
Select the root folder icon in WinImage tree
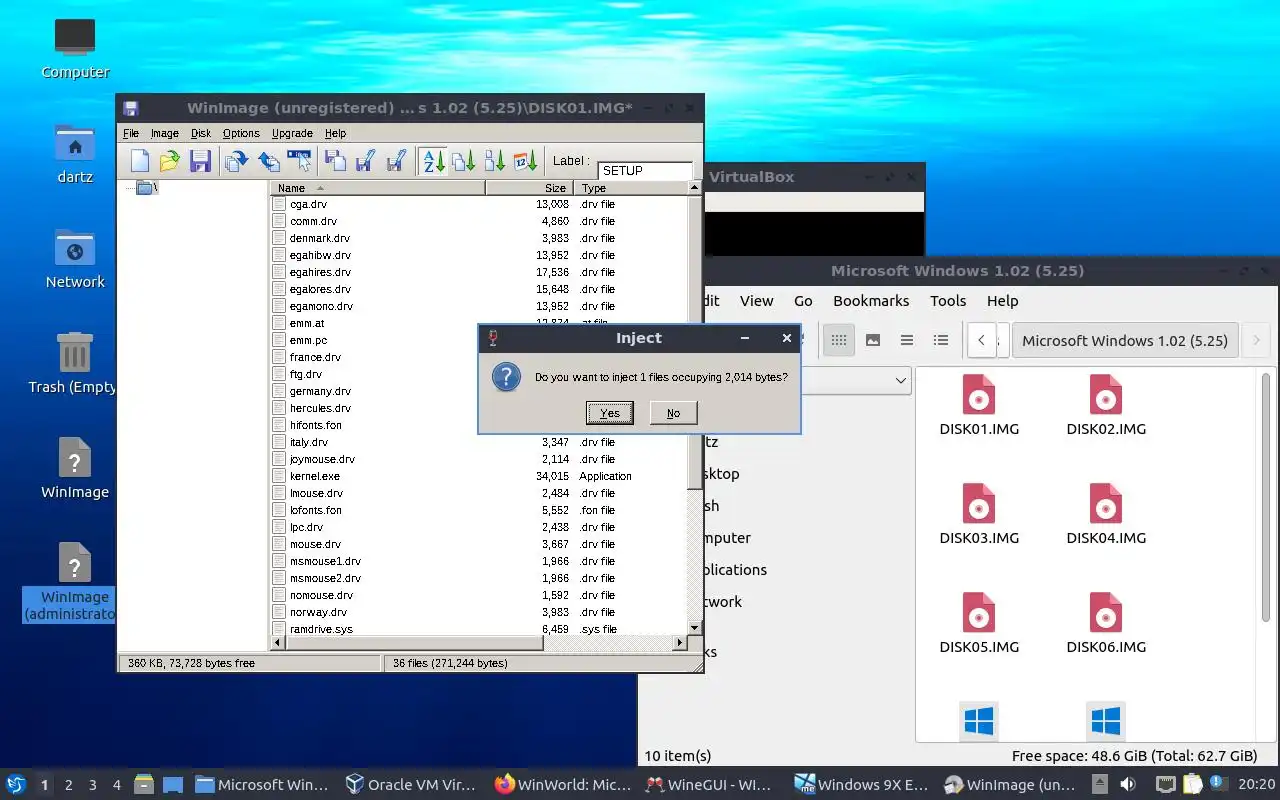point(145,187)
